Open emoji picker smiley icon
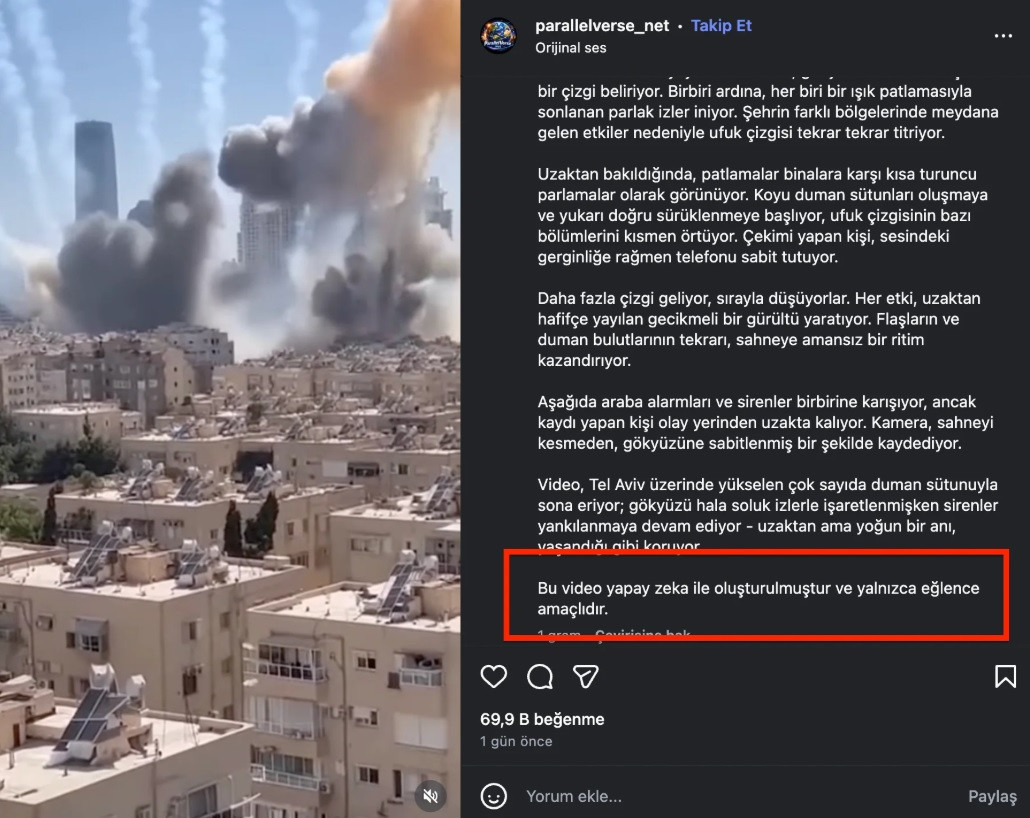 [x=494, y=796]
